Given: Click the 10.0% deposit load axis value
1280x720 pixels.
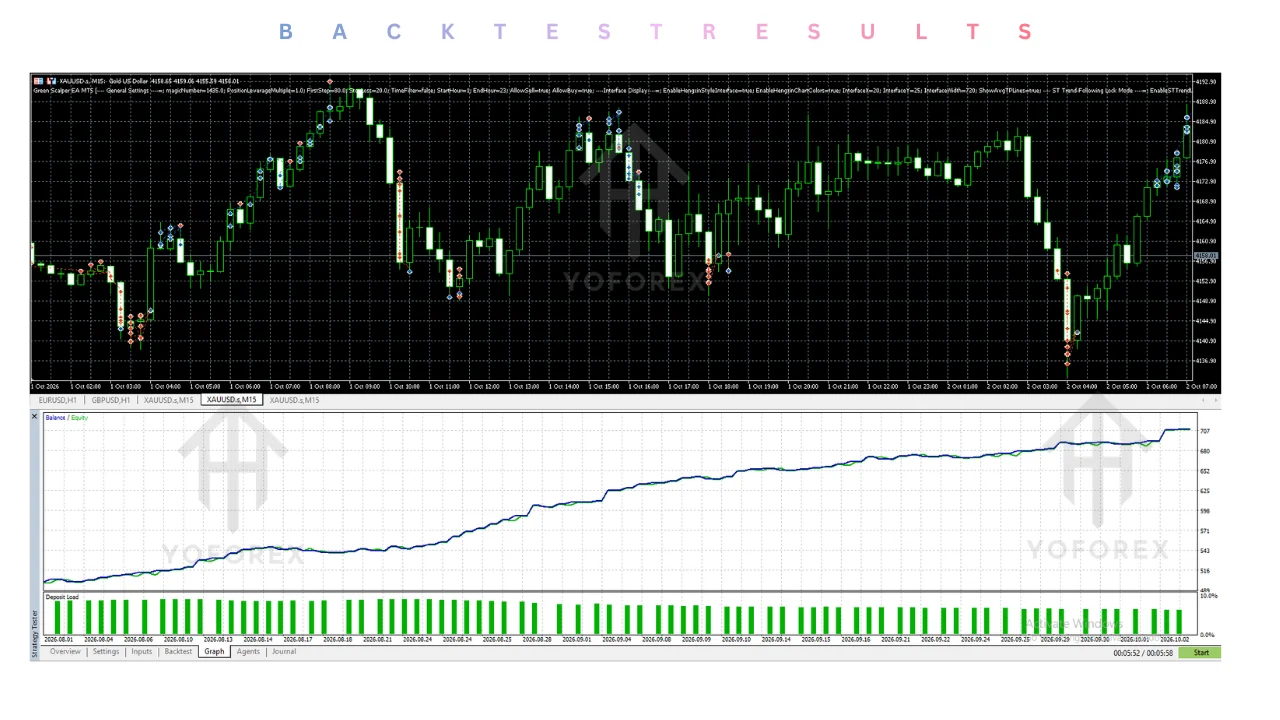Looking at the screenshot, I should tap(1208, 596).
